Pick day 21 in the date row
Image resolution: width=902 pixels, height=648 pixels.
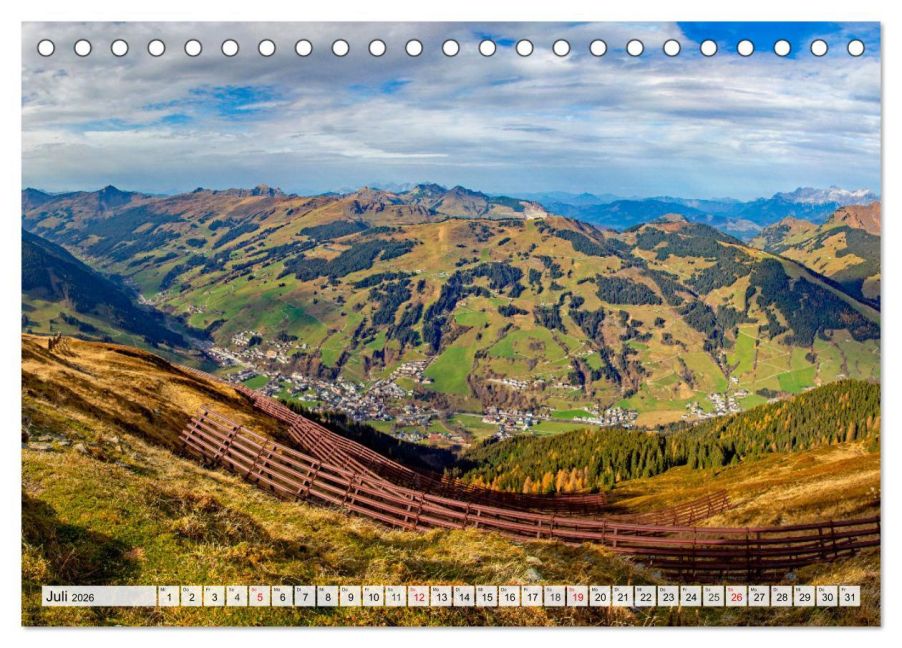click(622, 596)
